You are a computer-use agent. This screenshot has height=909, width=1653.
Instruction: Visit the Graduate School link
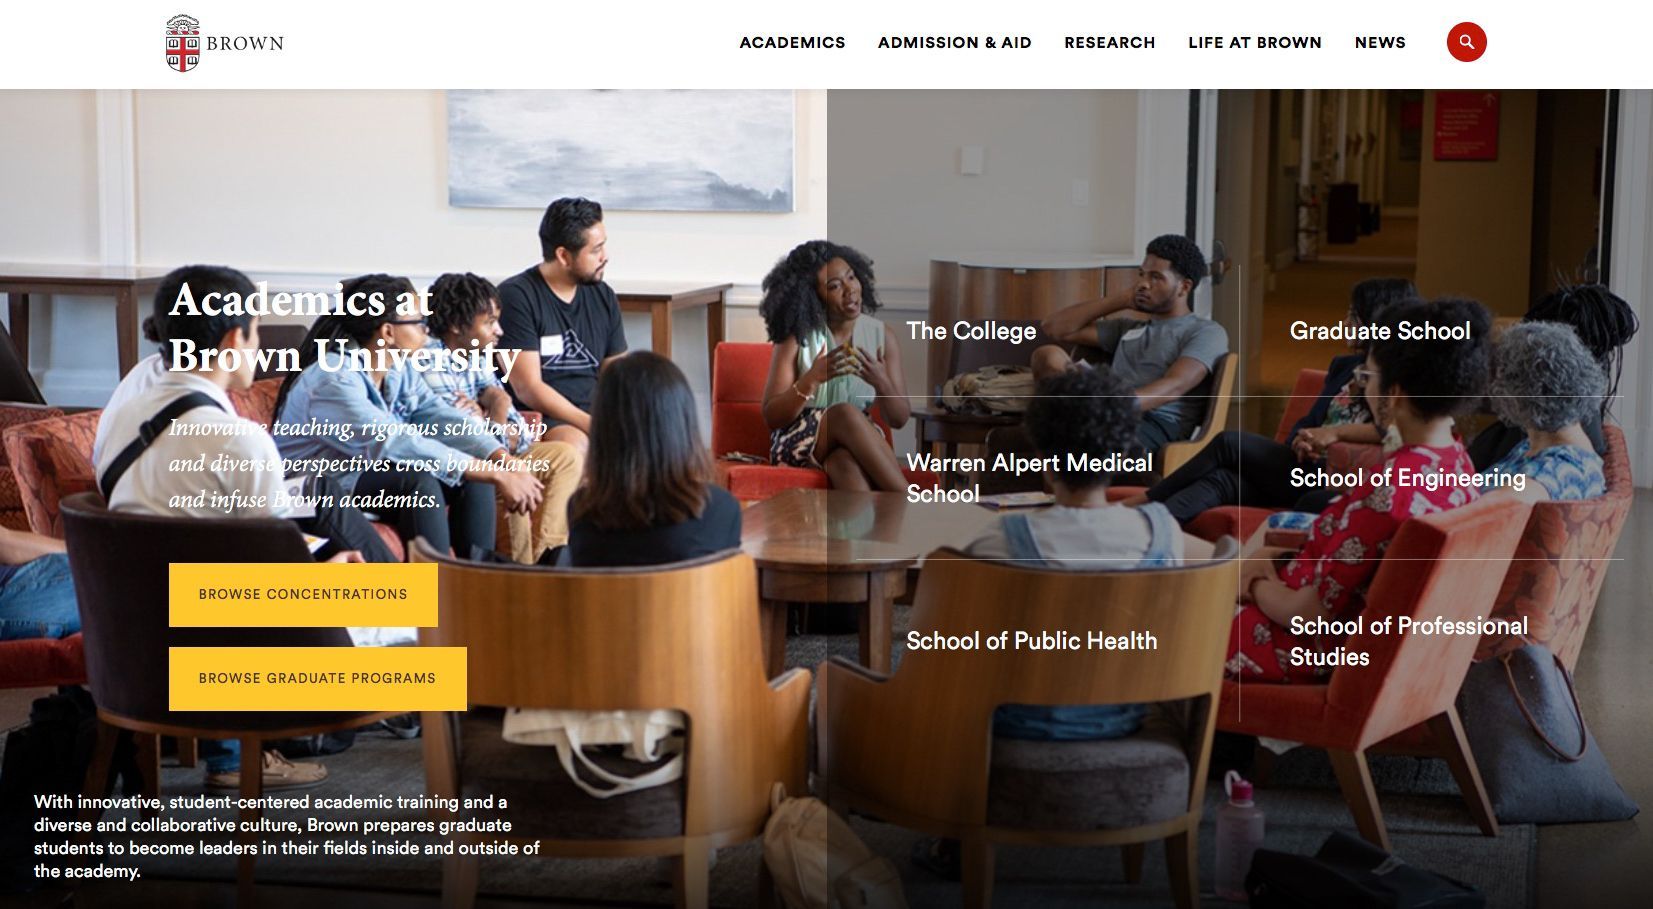pos(1380,331)
